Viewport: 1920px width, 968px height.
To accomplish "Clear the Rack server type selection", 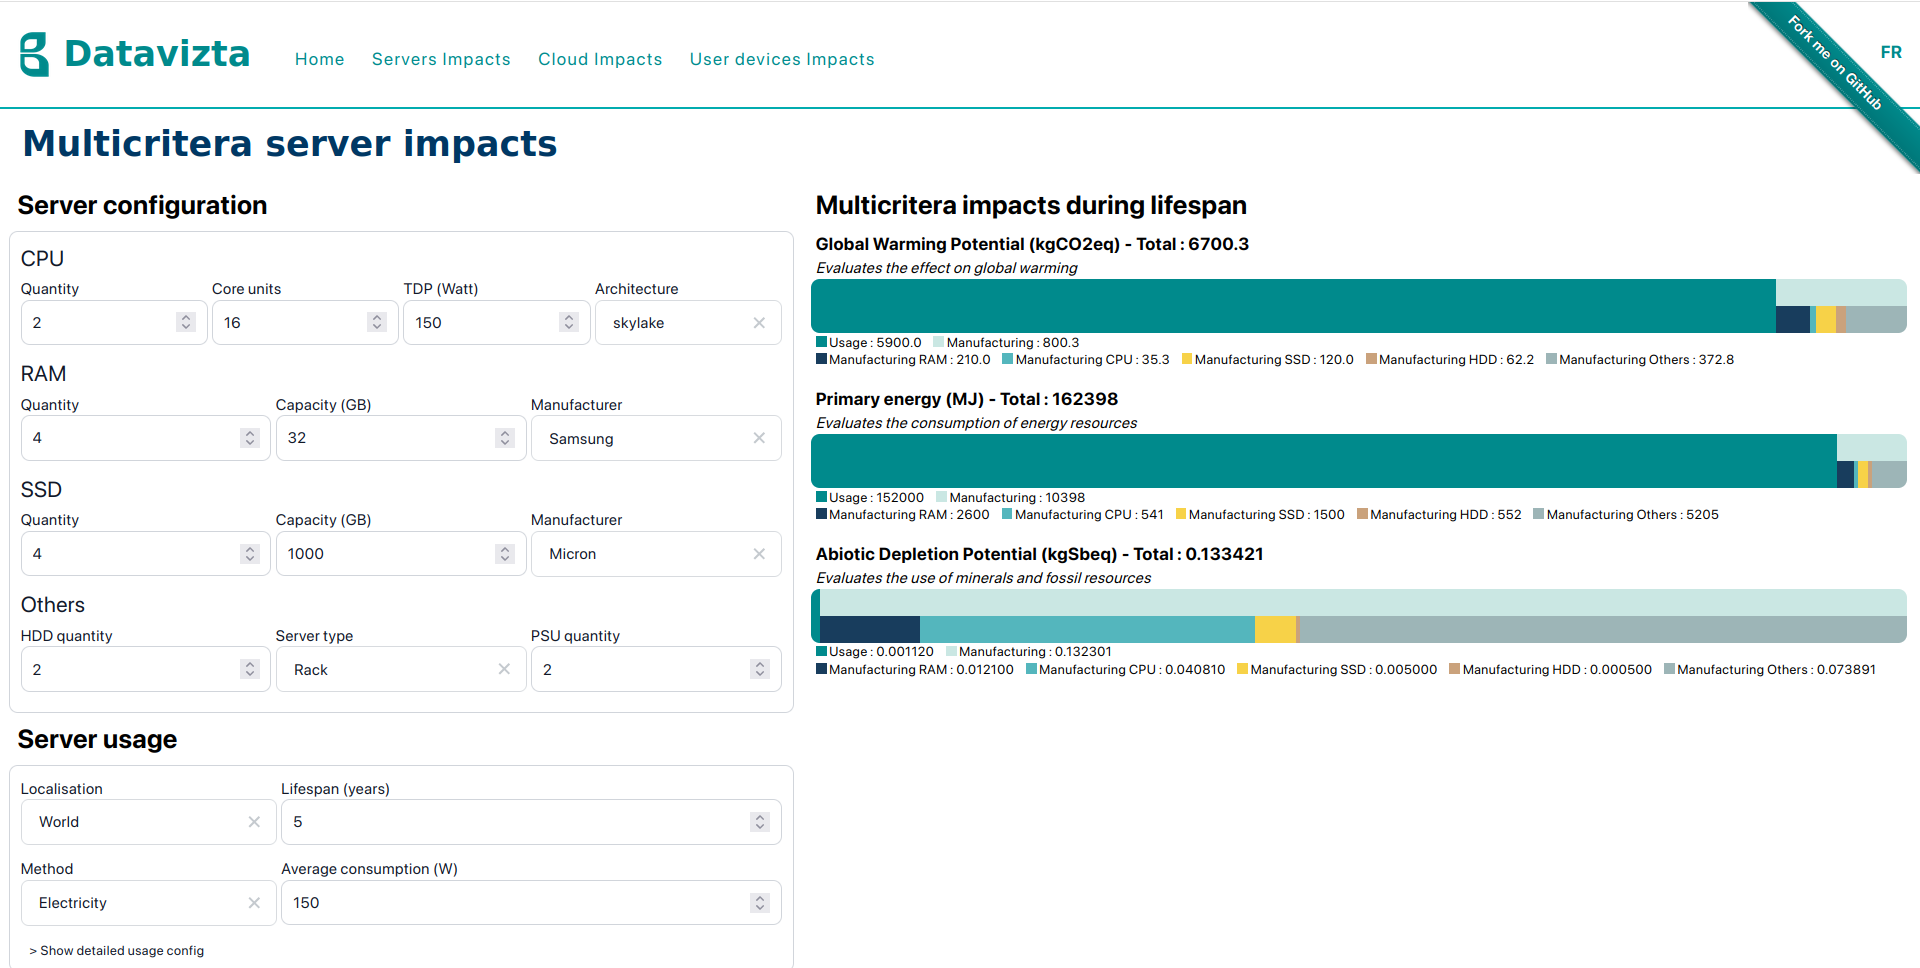I will coord(504,669).
